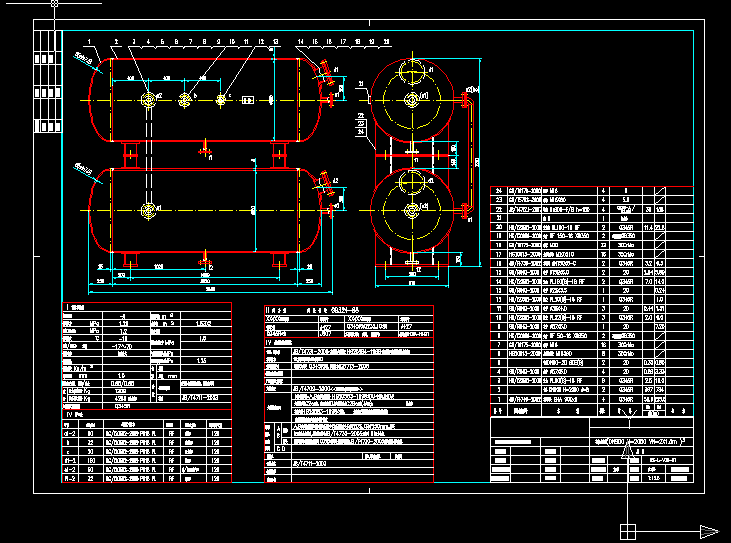Select the "c" row label in the nozzle table
Screen dimensions: 731x543
pyautogui.click(x=69, y=451)
